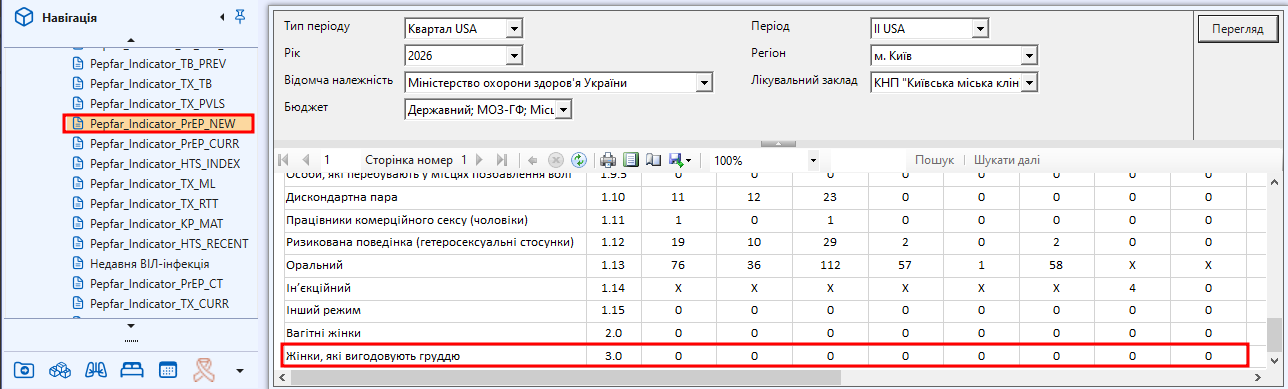
Task: Open the stacked cubes module icon
Action: click(59, 370)
